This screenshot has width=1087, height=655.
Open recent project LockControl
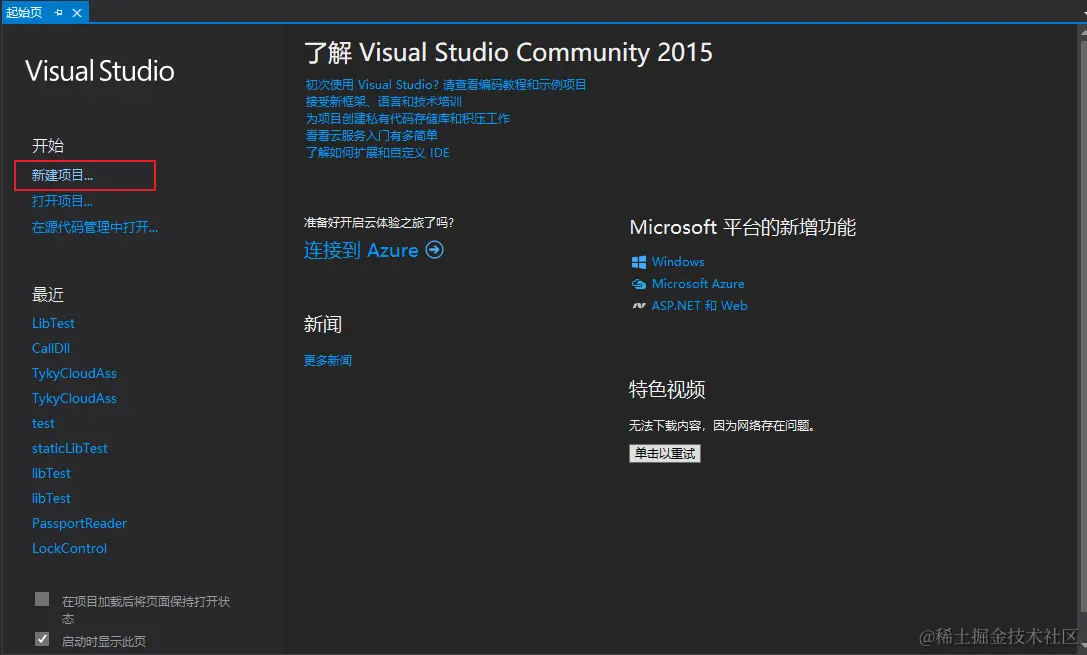point(69,548)
